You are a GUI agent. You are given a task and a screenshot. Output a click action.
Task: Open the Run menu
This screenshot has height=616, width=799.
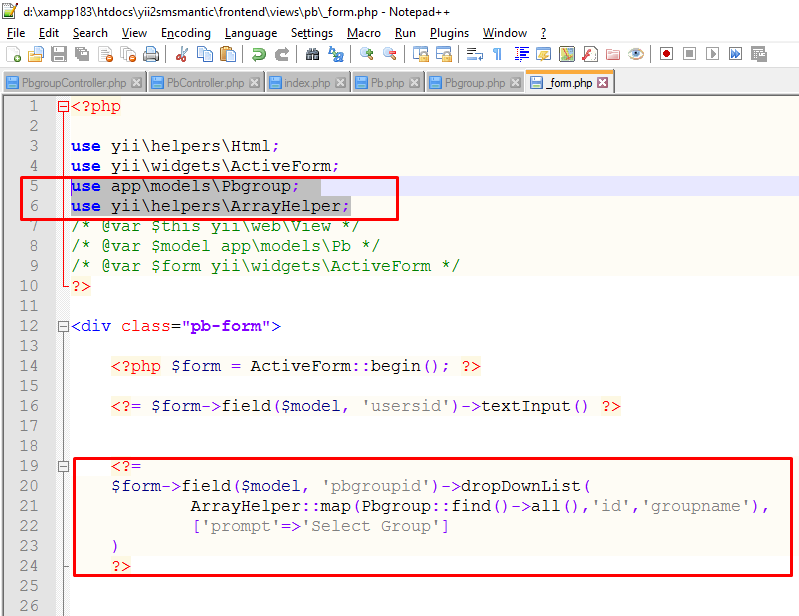tap(405, 33)
